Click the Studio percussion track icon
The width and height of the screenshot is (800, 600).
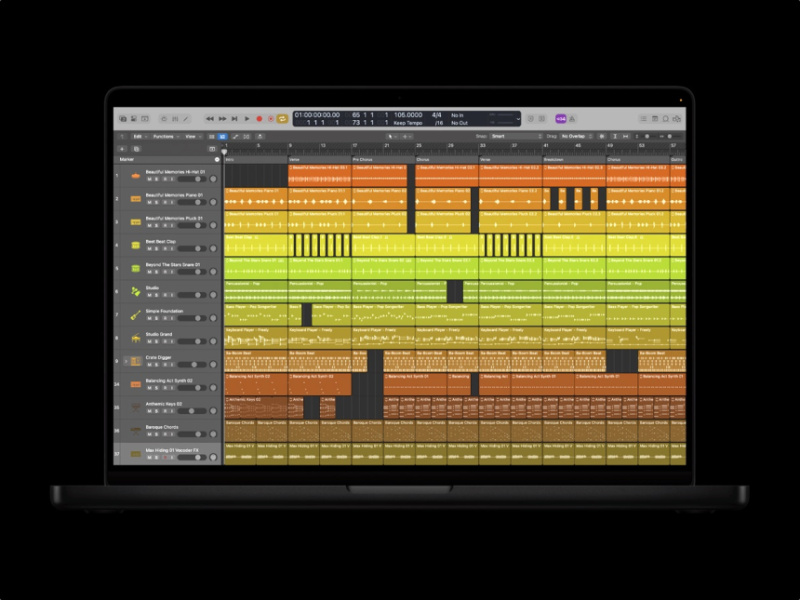(135, 291)
